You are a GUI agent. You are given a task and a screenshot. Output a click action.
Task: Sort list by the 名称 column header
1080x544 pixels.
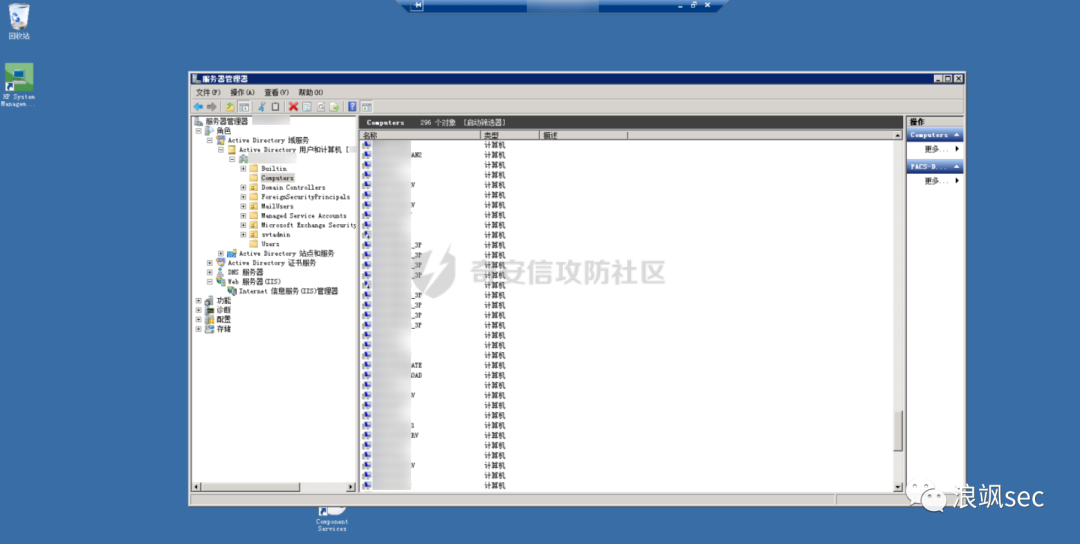419,136
